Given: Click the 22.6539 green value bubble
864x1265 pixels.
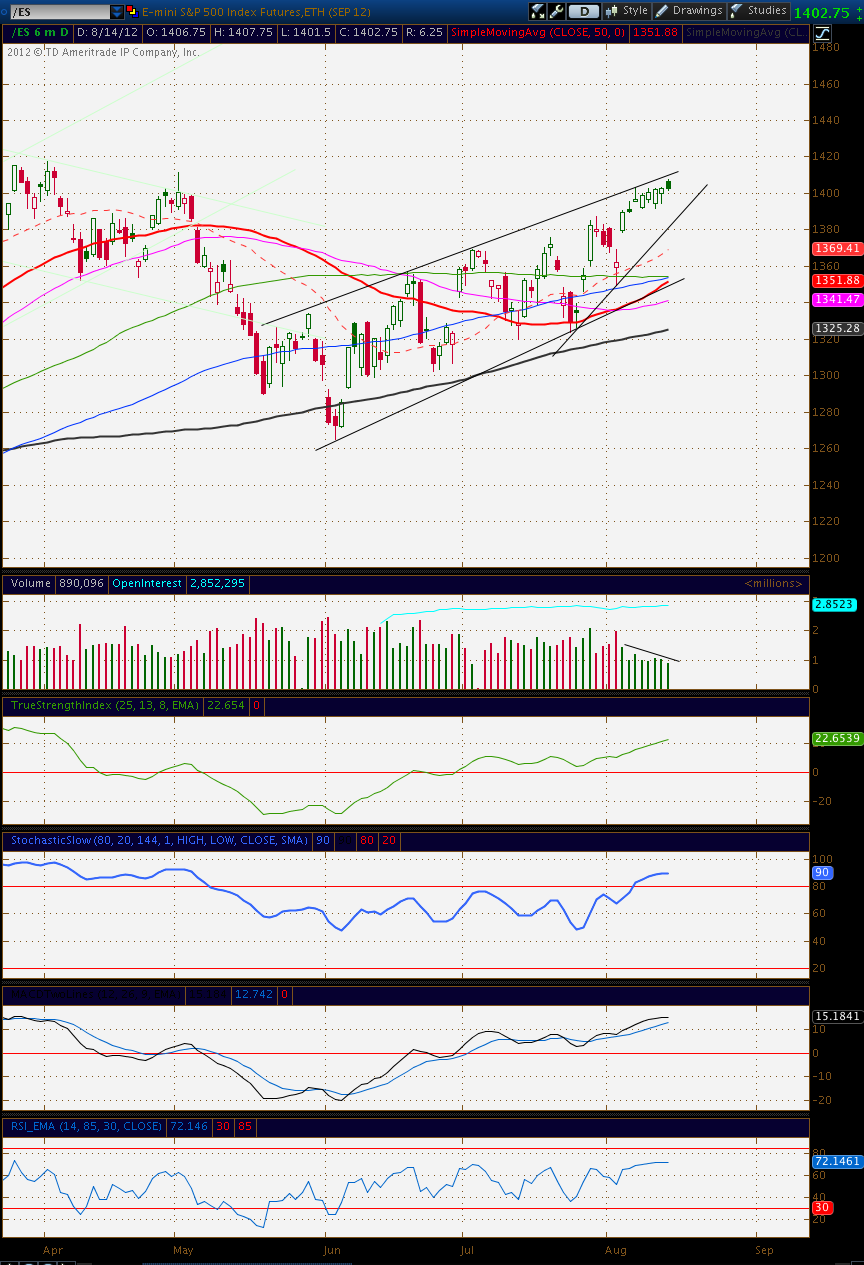Looking at the screenshot, I should [837, 739].
